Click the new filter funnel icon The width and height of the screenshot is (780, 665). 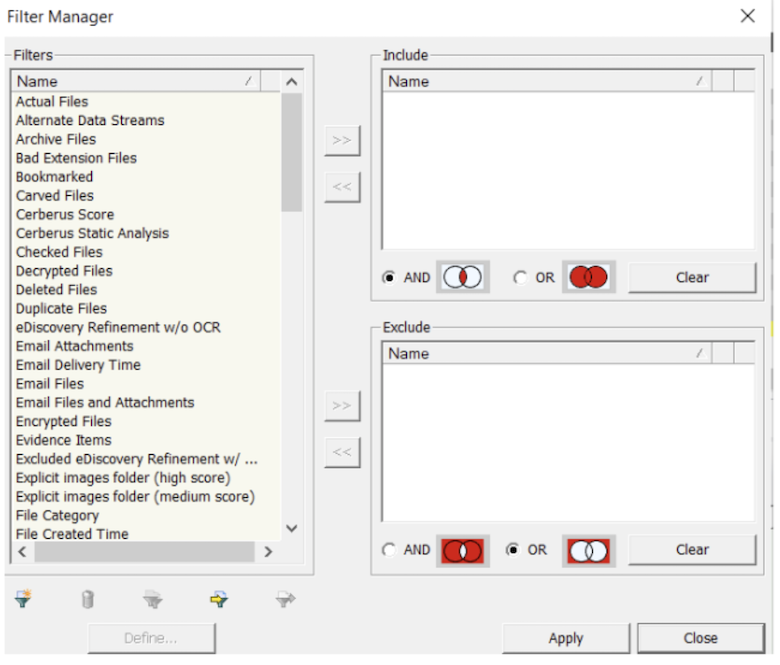24,599
